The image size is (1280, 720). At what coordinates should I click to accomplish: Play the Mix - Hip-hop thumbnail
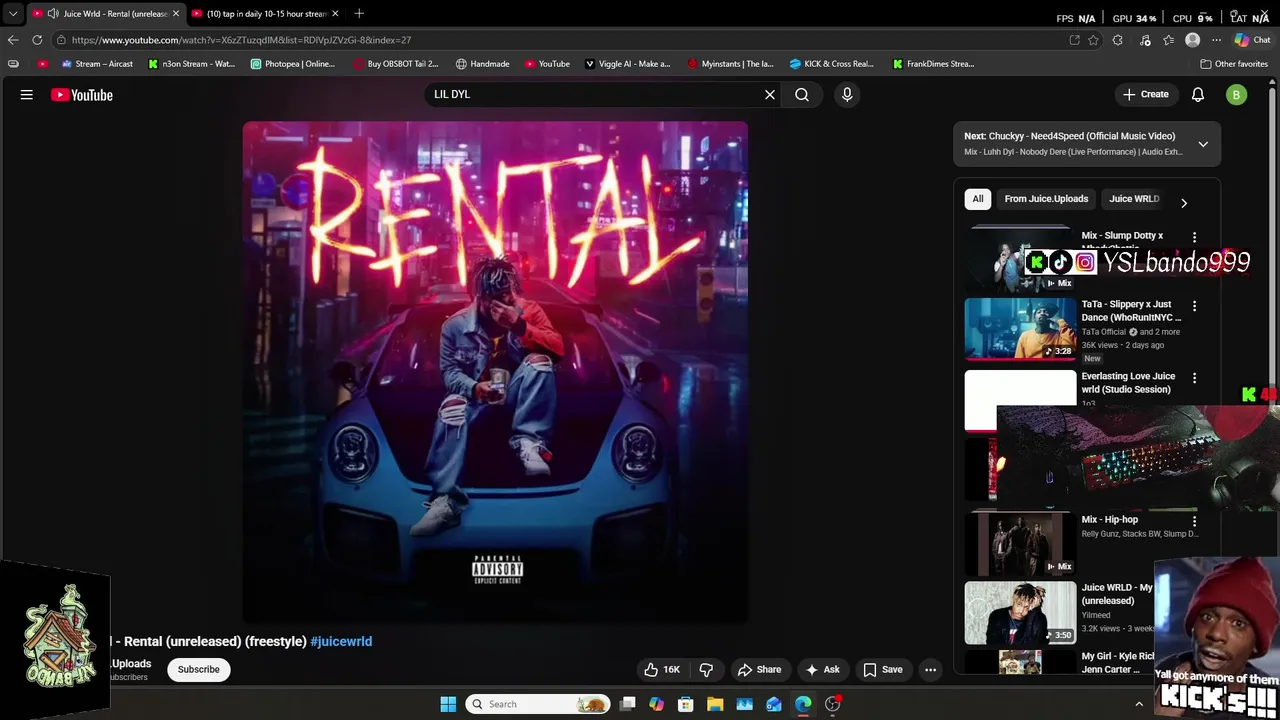pyautogui.click(x=1020, y=543)
